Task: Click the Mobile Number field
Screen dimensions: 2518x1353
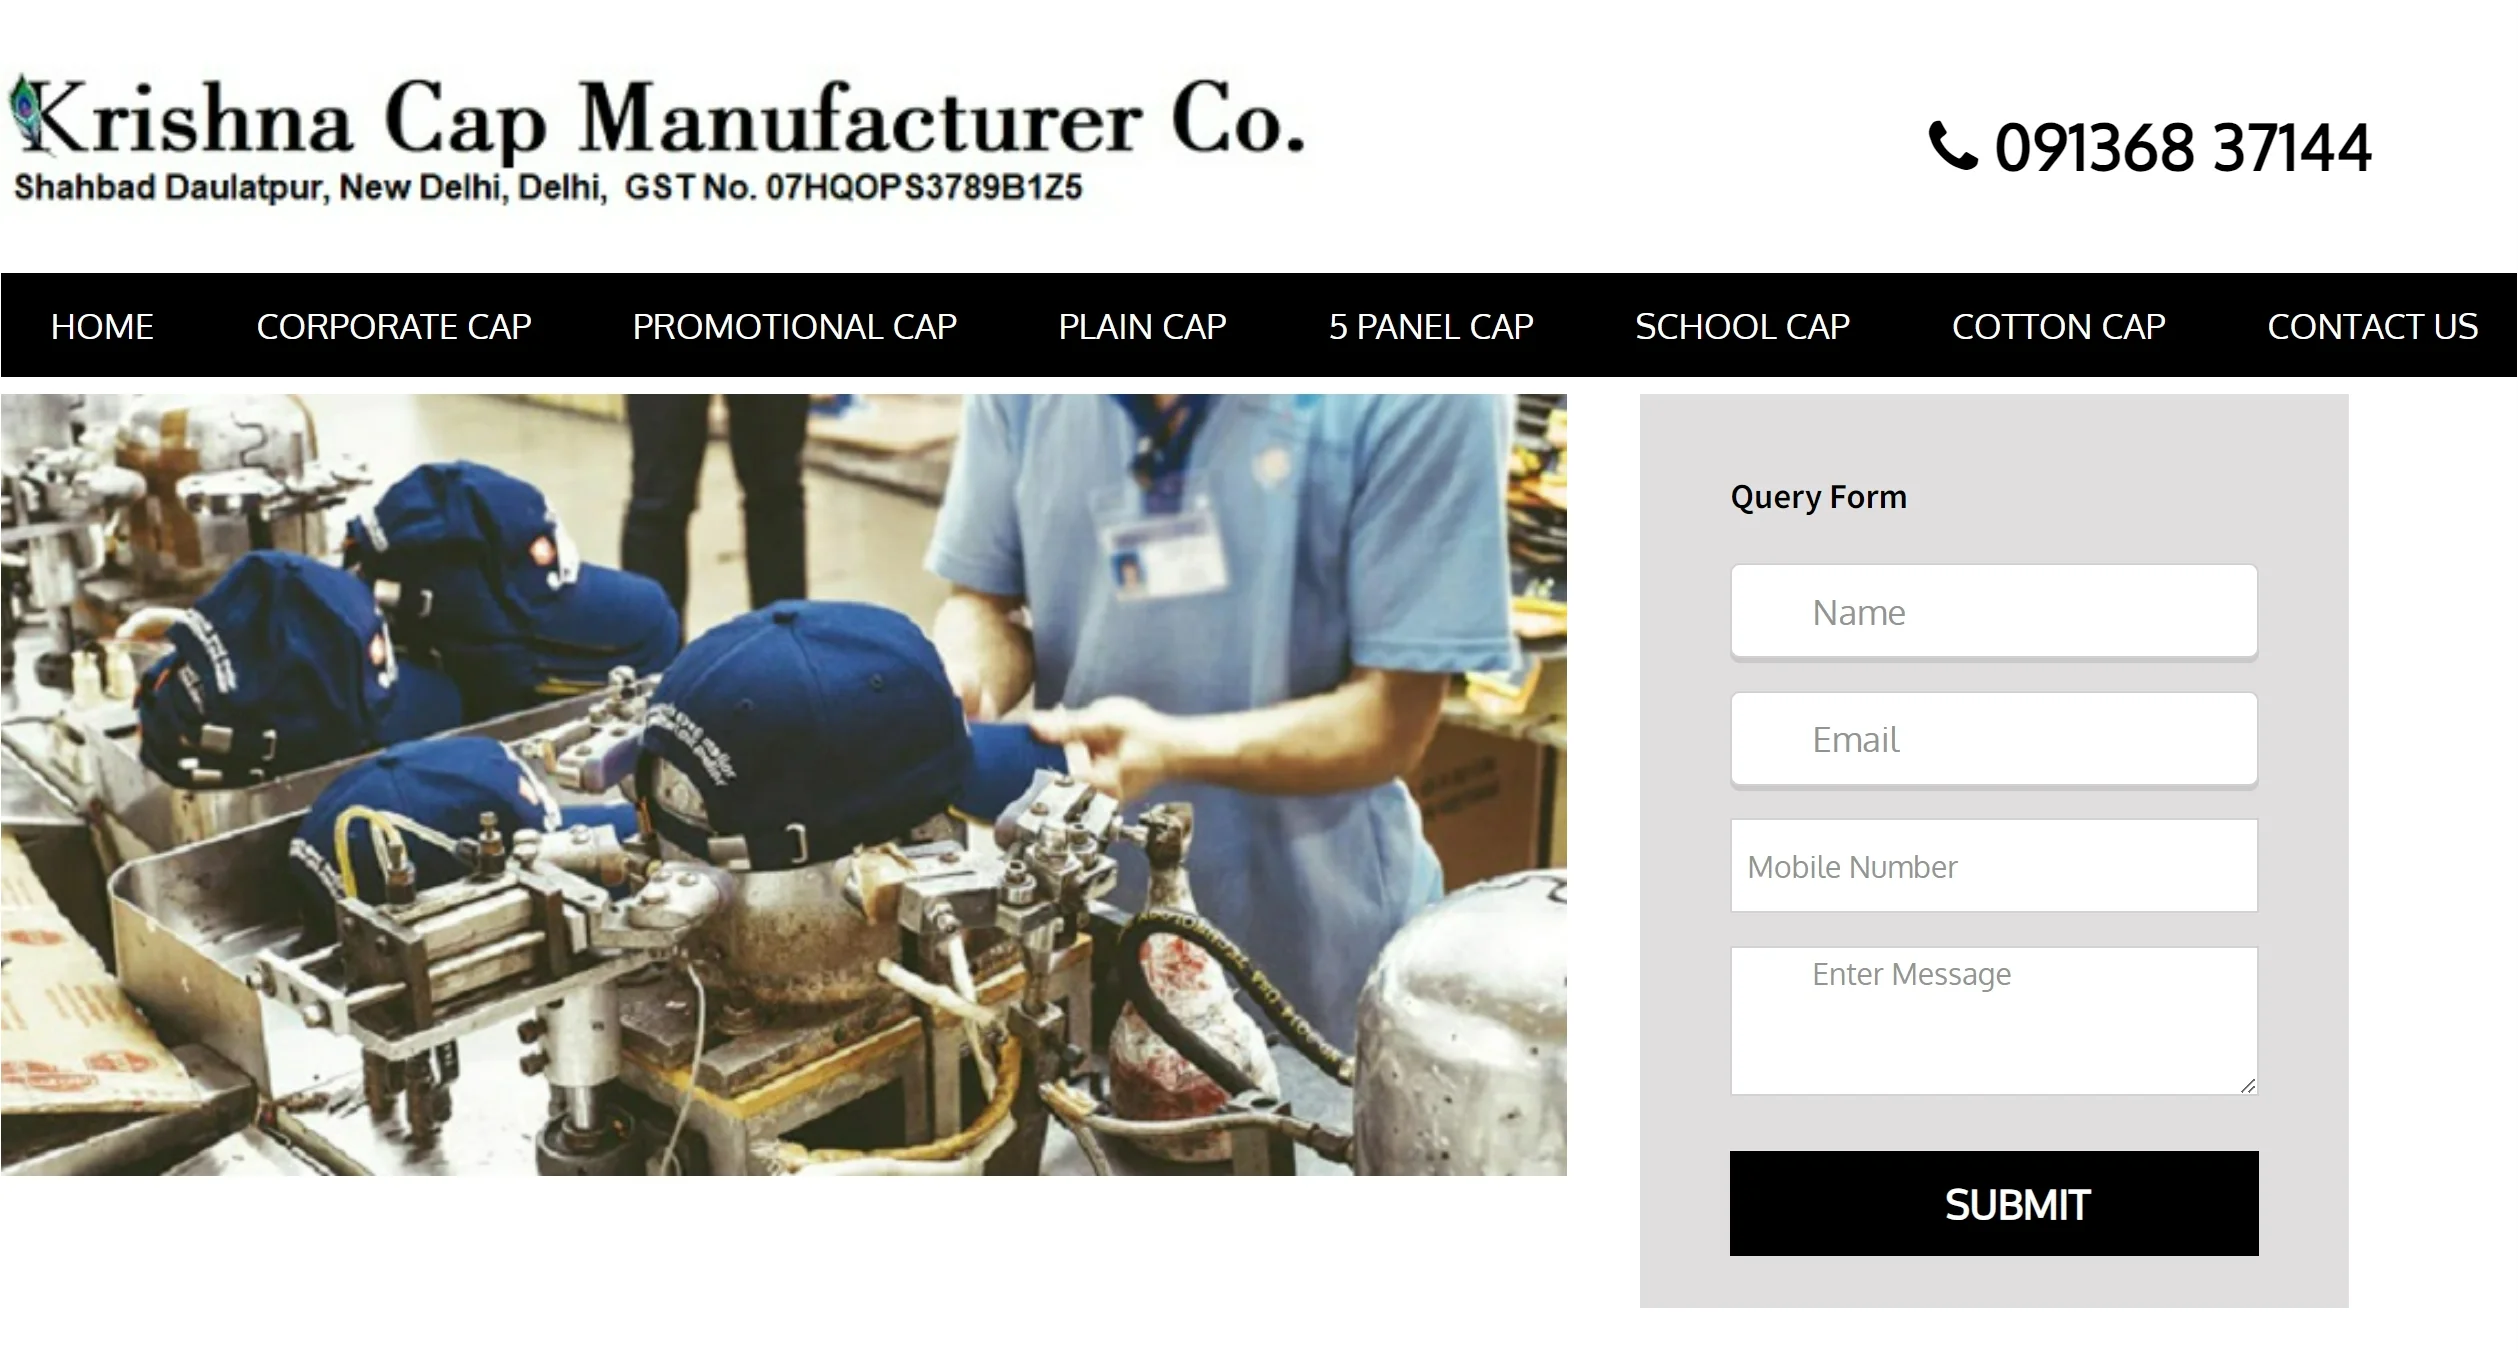Action: (x=1993, y=866)
